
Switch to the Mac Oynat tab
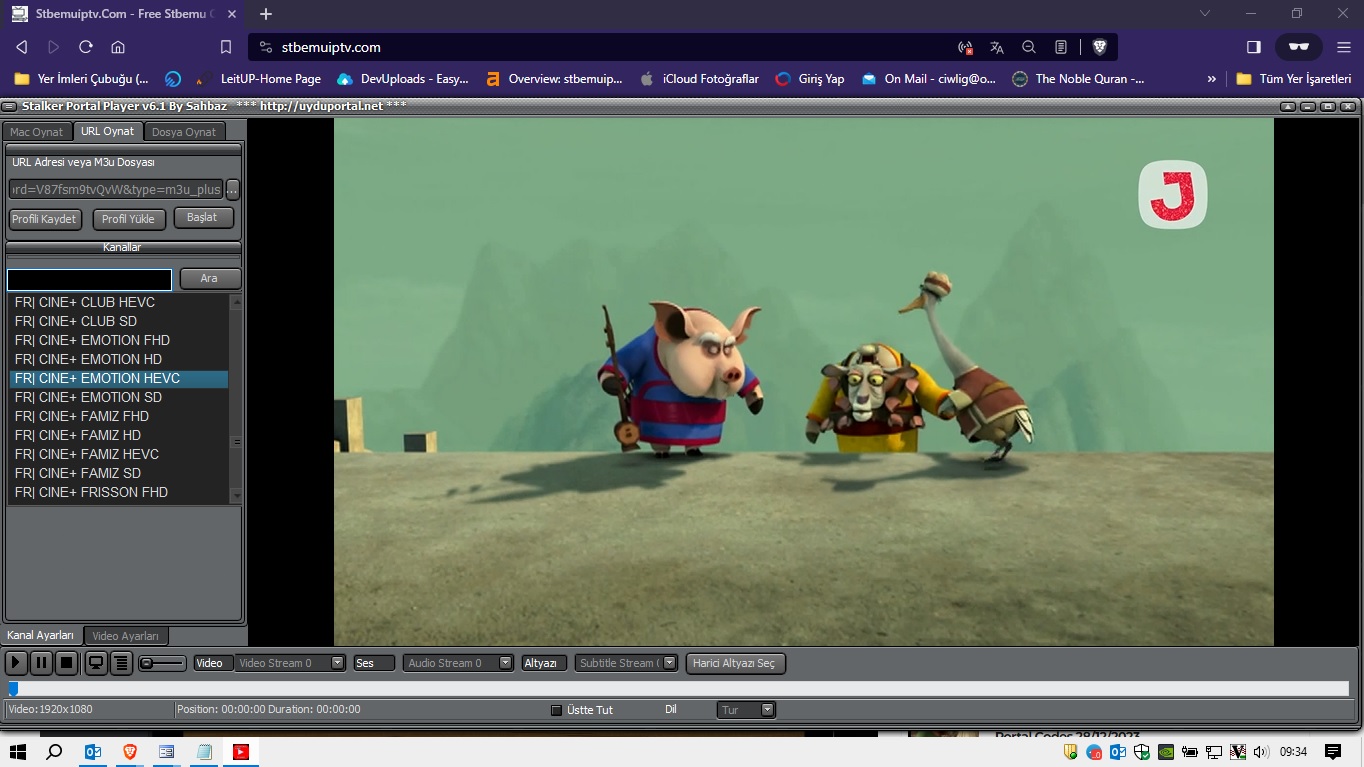[x=36, y=132]
